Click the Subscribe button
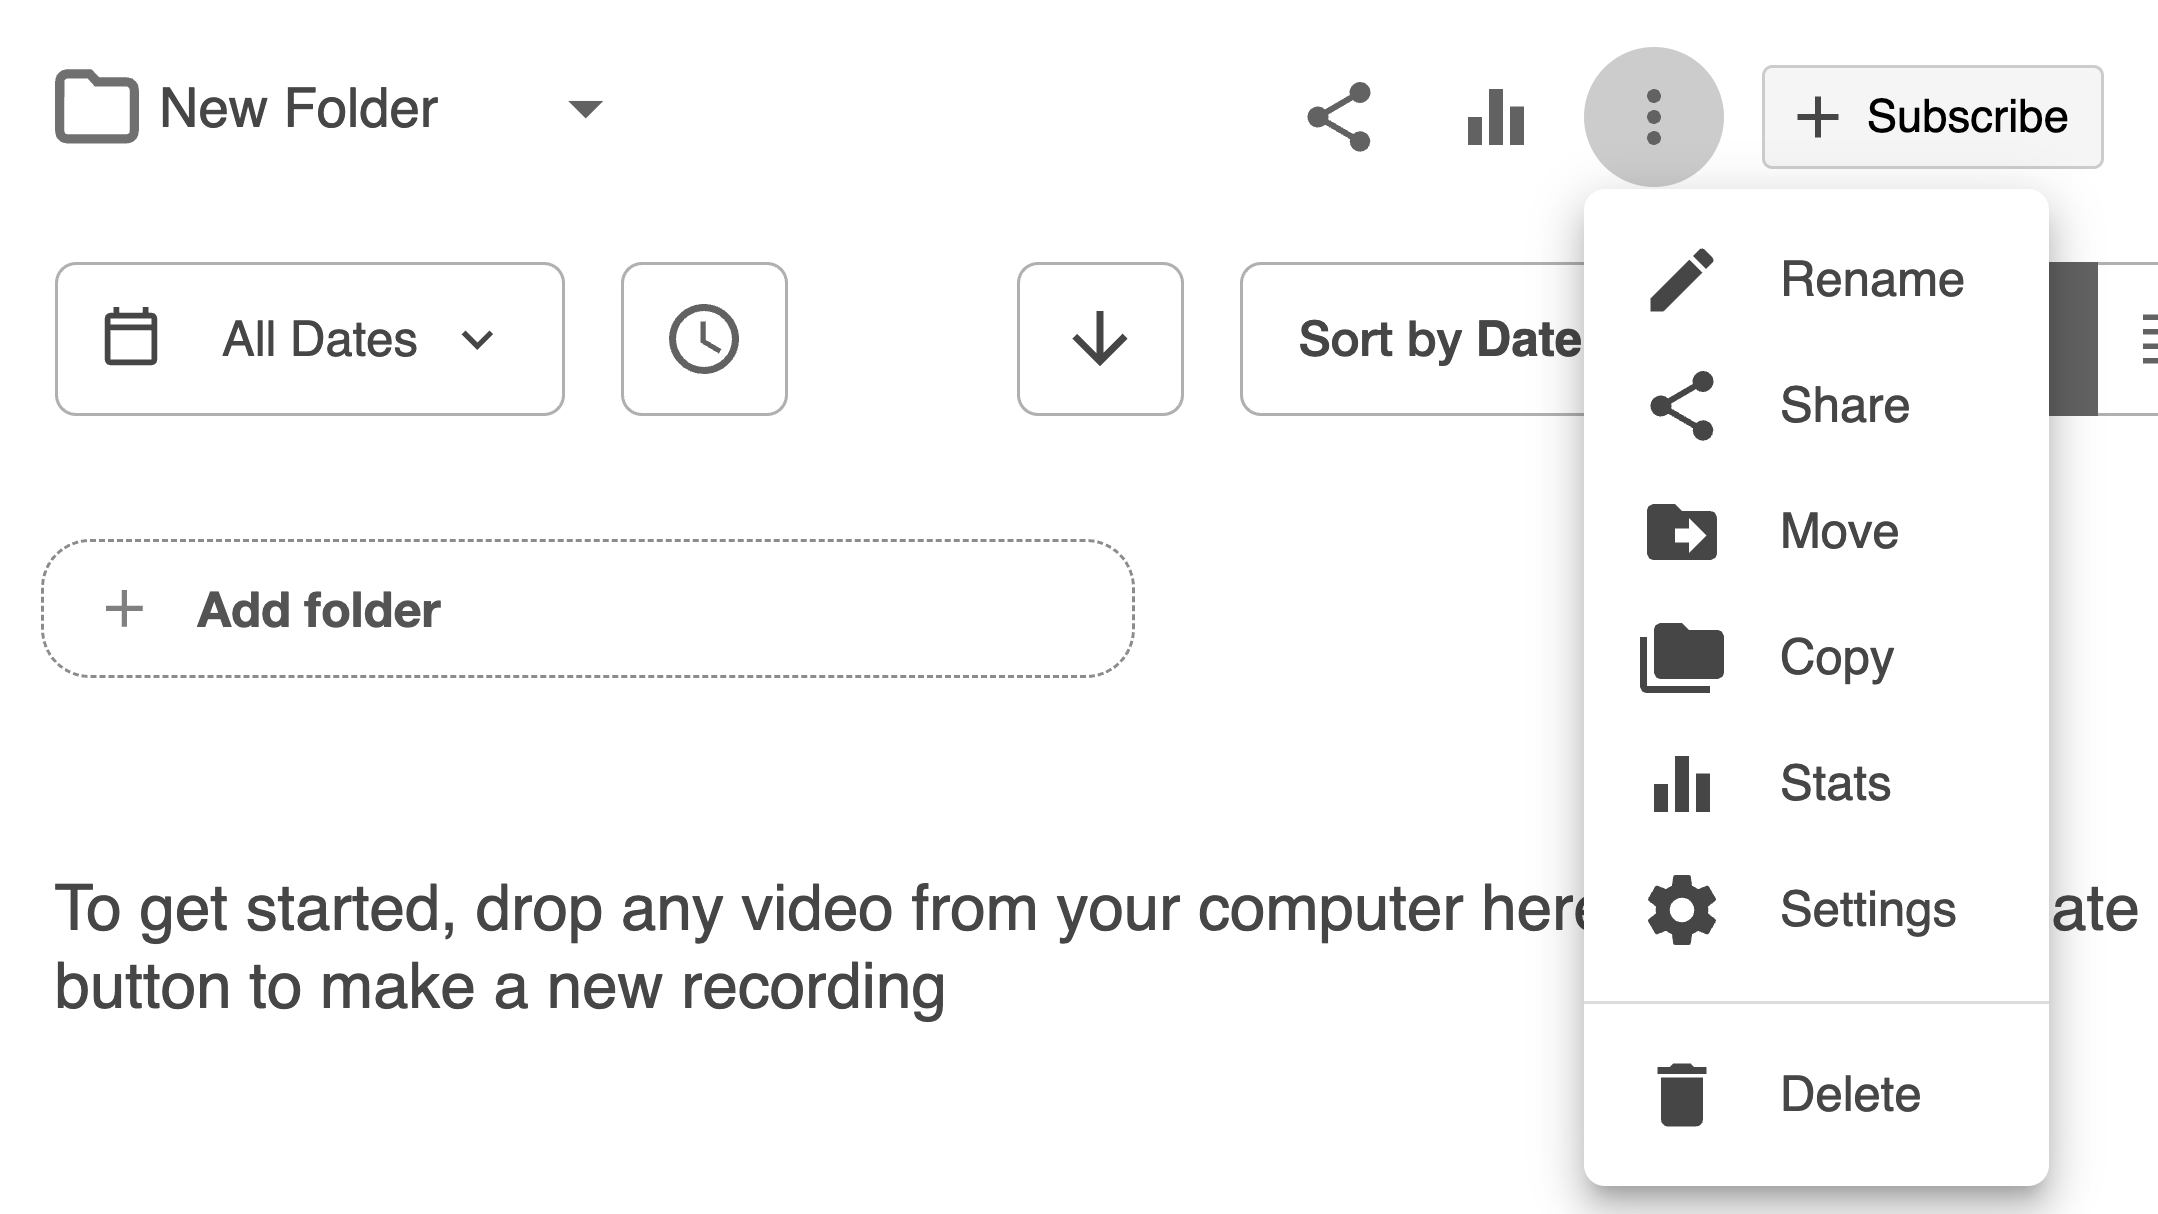Image resolution: width=2158 pixels, height=1214 pixels. pyautogui.click(x=1932, y=117)
